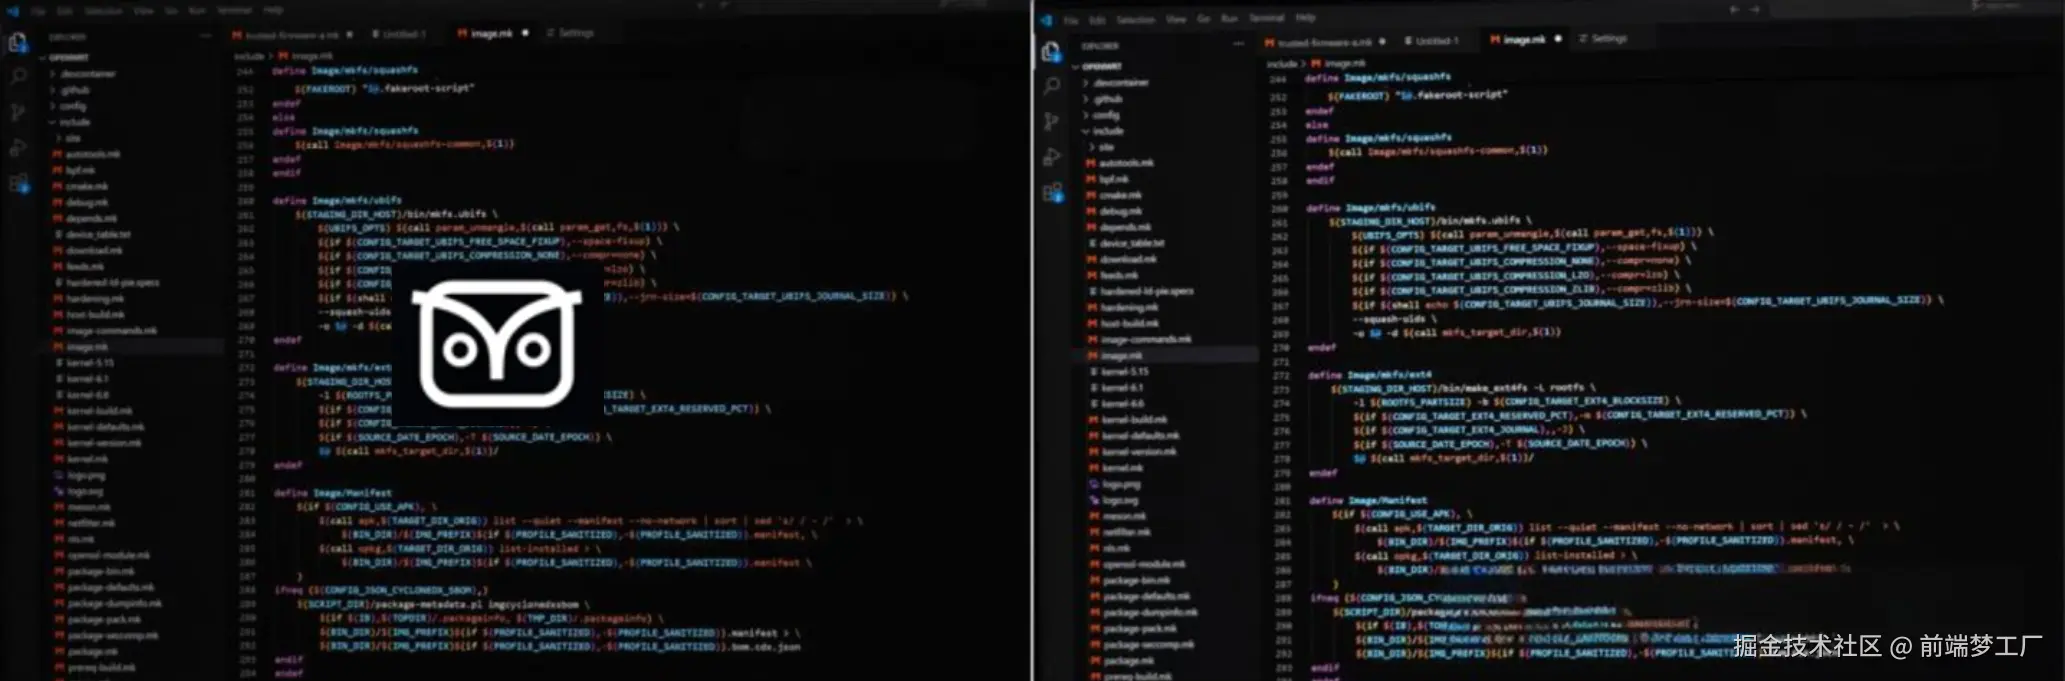Open autotools.mk in right window explorer

click(1126, 163)
